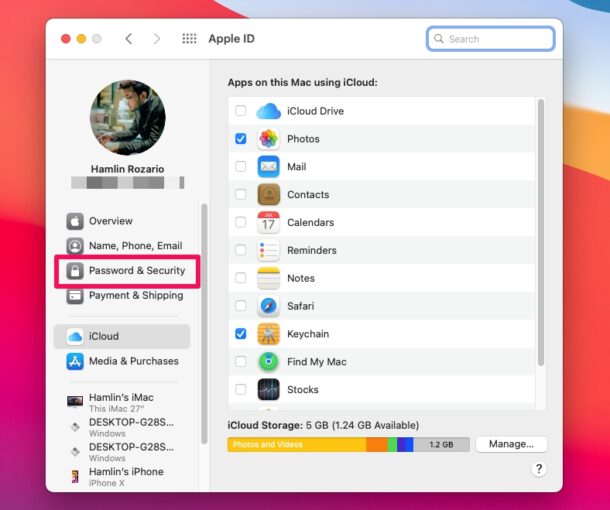Image resolution: width=610 pixels, height=510 pixels.
Task: Click the cloud icon in the iCloud sidebar row
Action: pos(75,336)
